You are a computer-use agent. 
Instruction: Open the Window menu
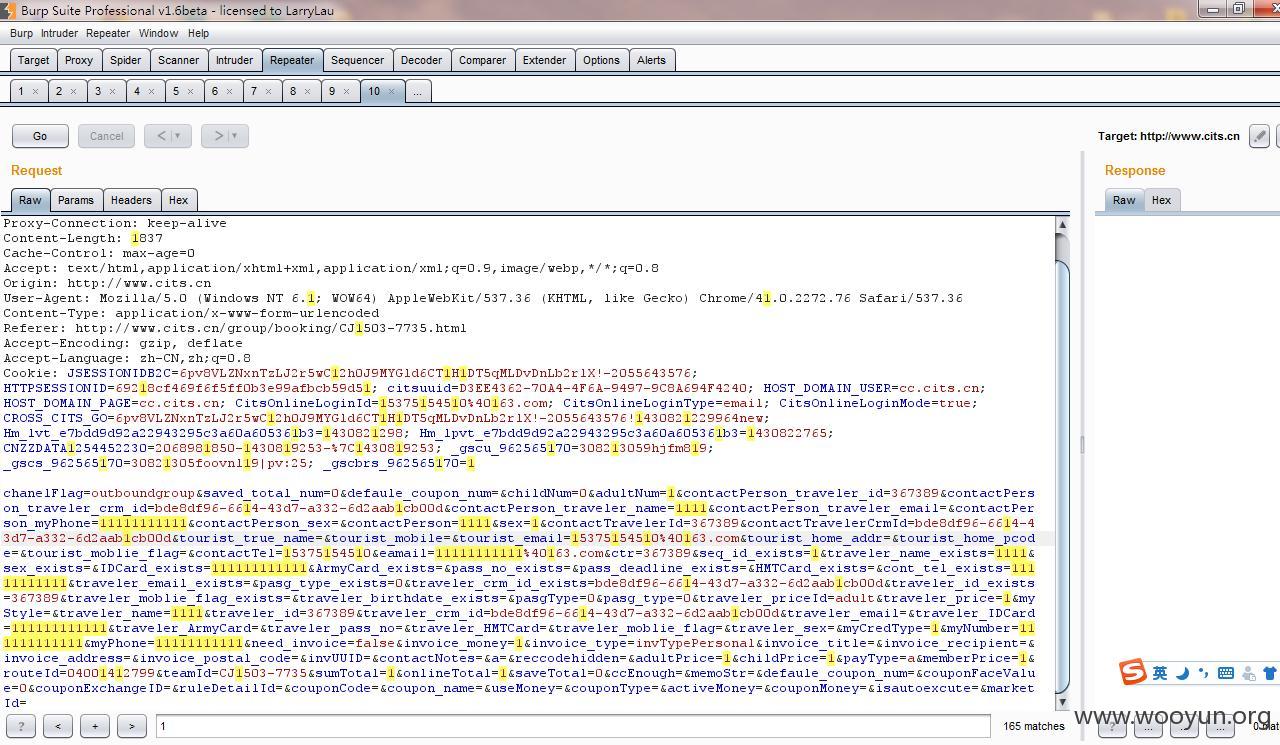[158, 33]
